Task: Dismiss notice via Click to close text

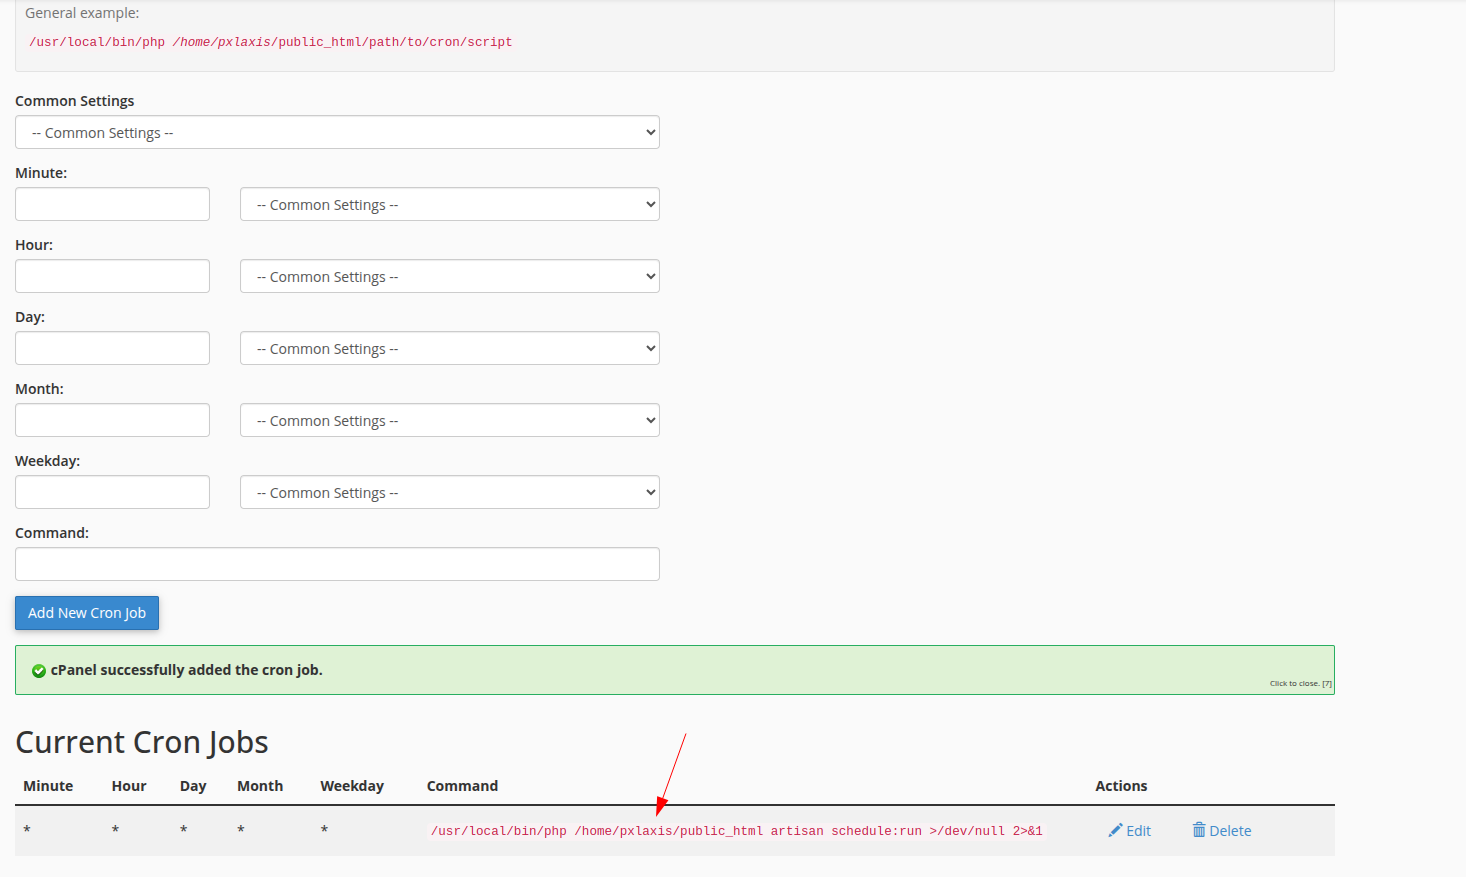Action: click(1300, 684)
